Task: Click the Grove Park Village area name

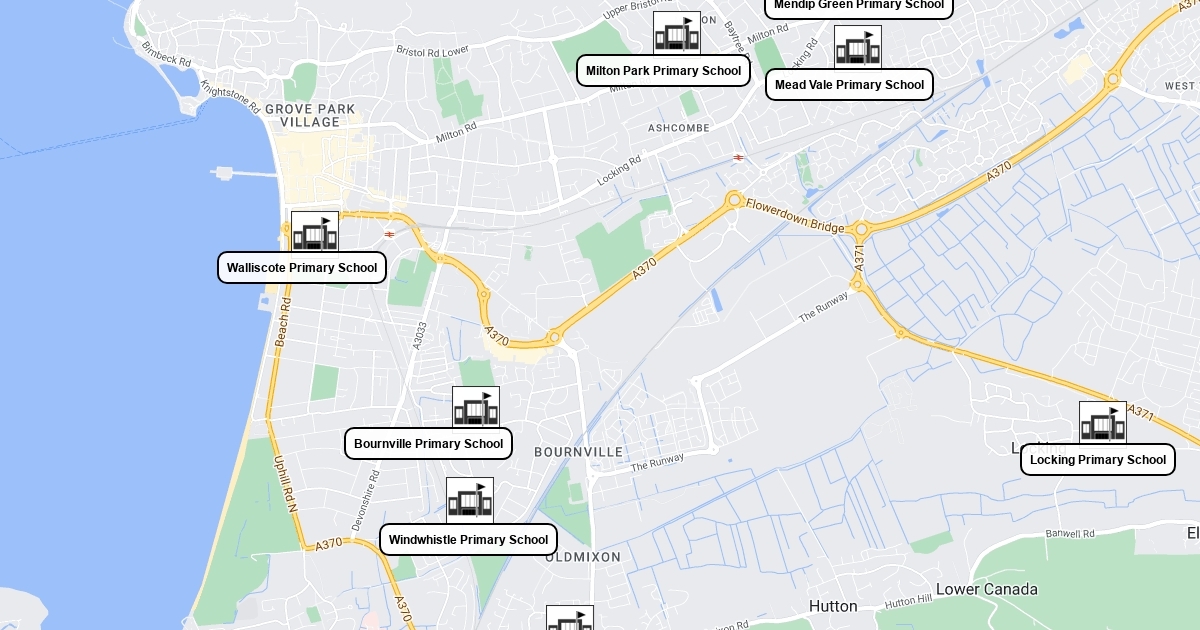Action: [x=310, y=116]
